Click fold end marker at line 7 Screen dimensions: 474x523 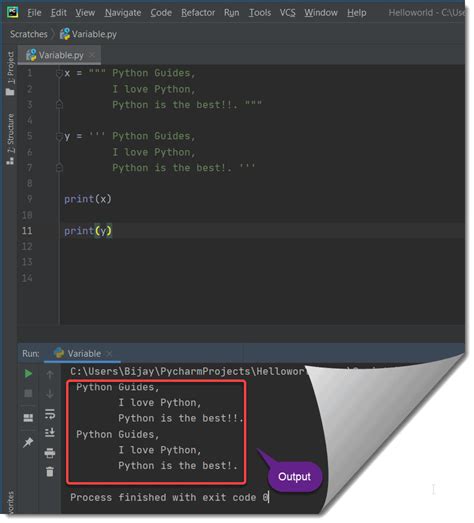click(59, 167)
